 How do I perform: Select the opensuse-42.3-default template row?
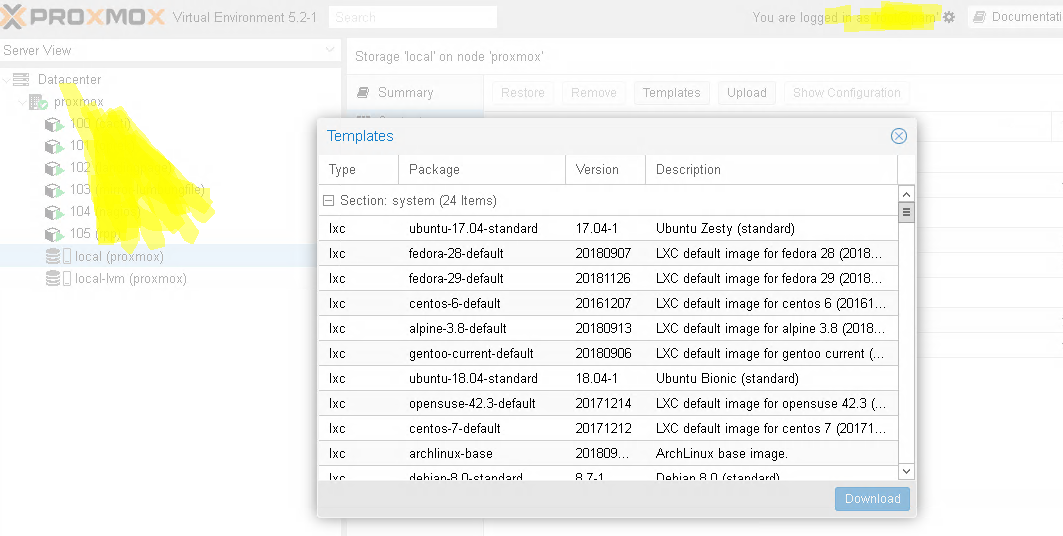608,403
